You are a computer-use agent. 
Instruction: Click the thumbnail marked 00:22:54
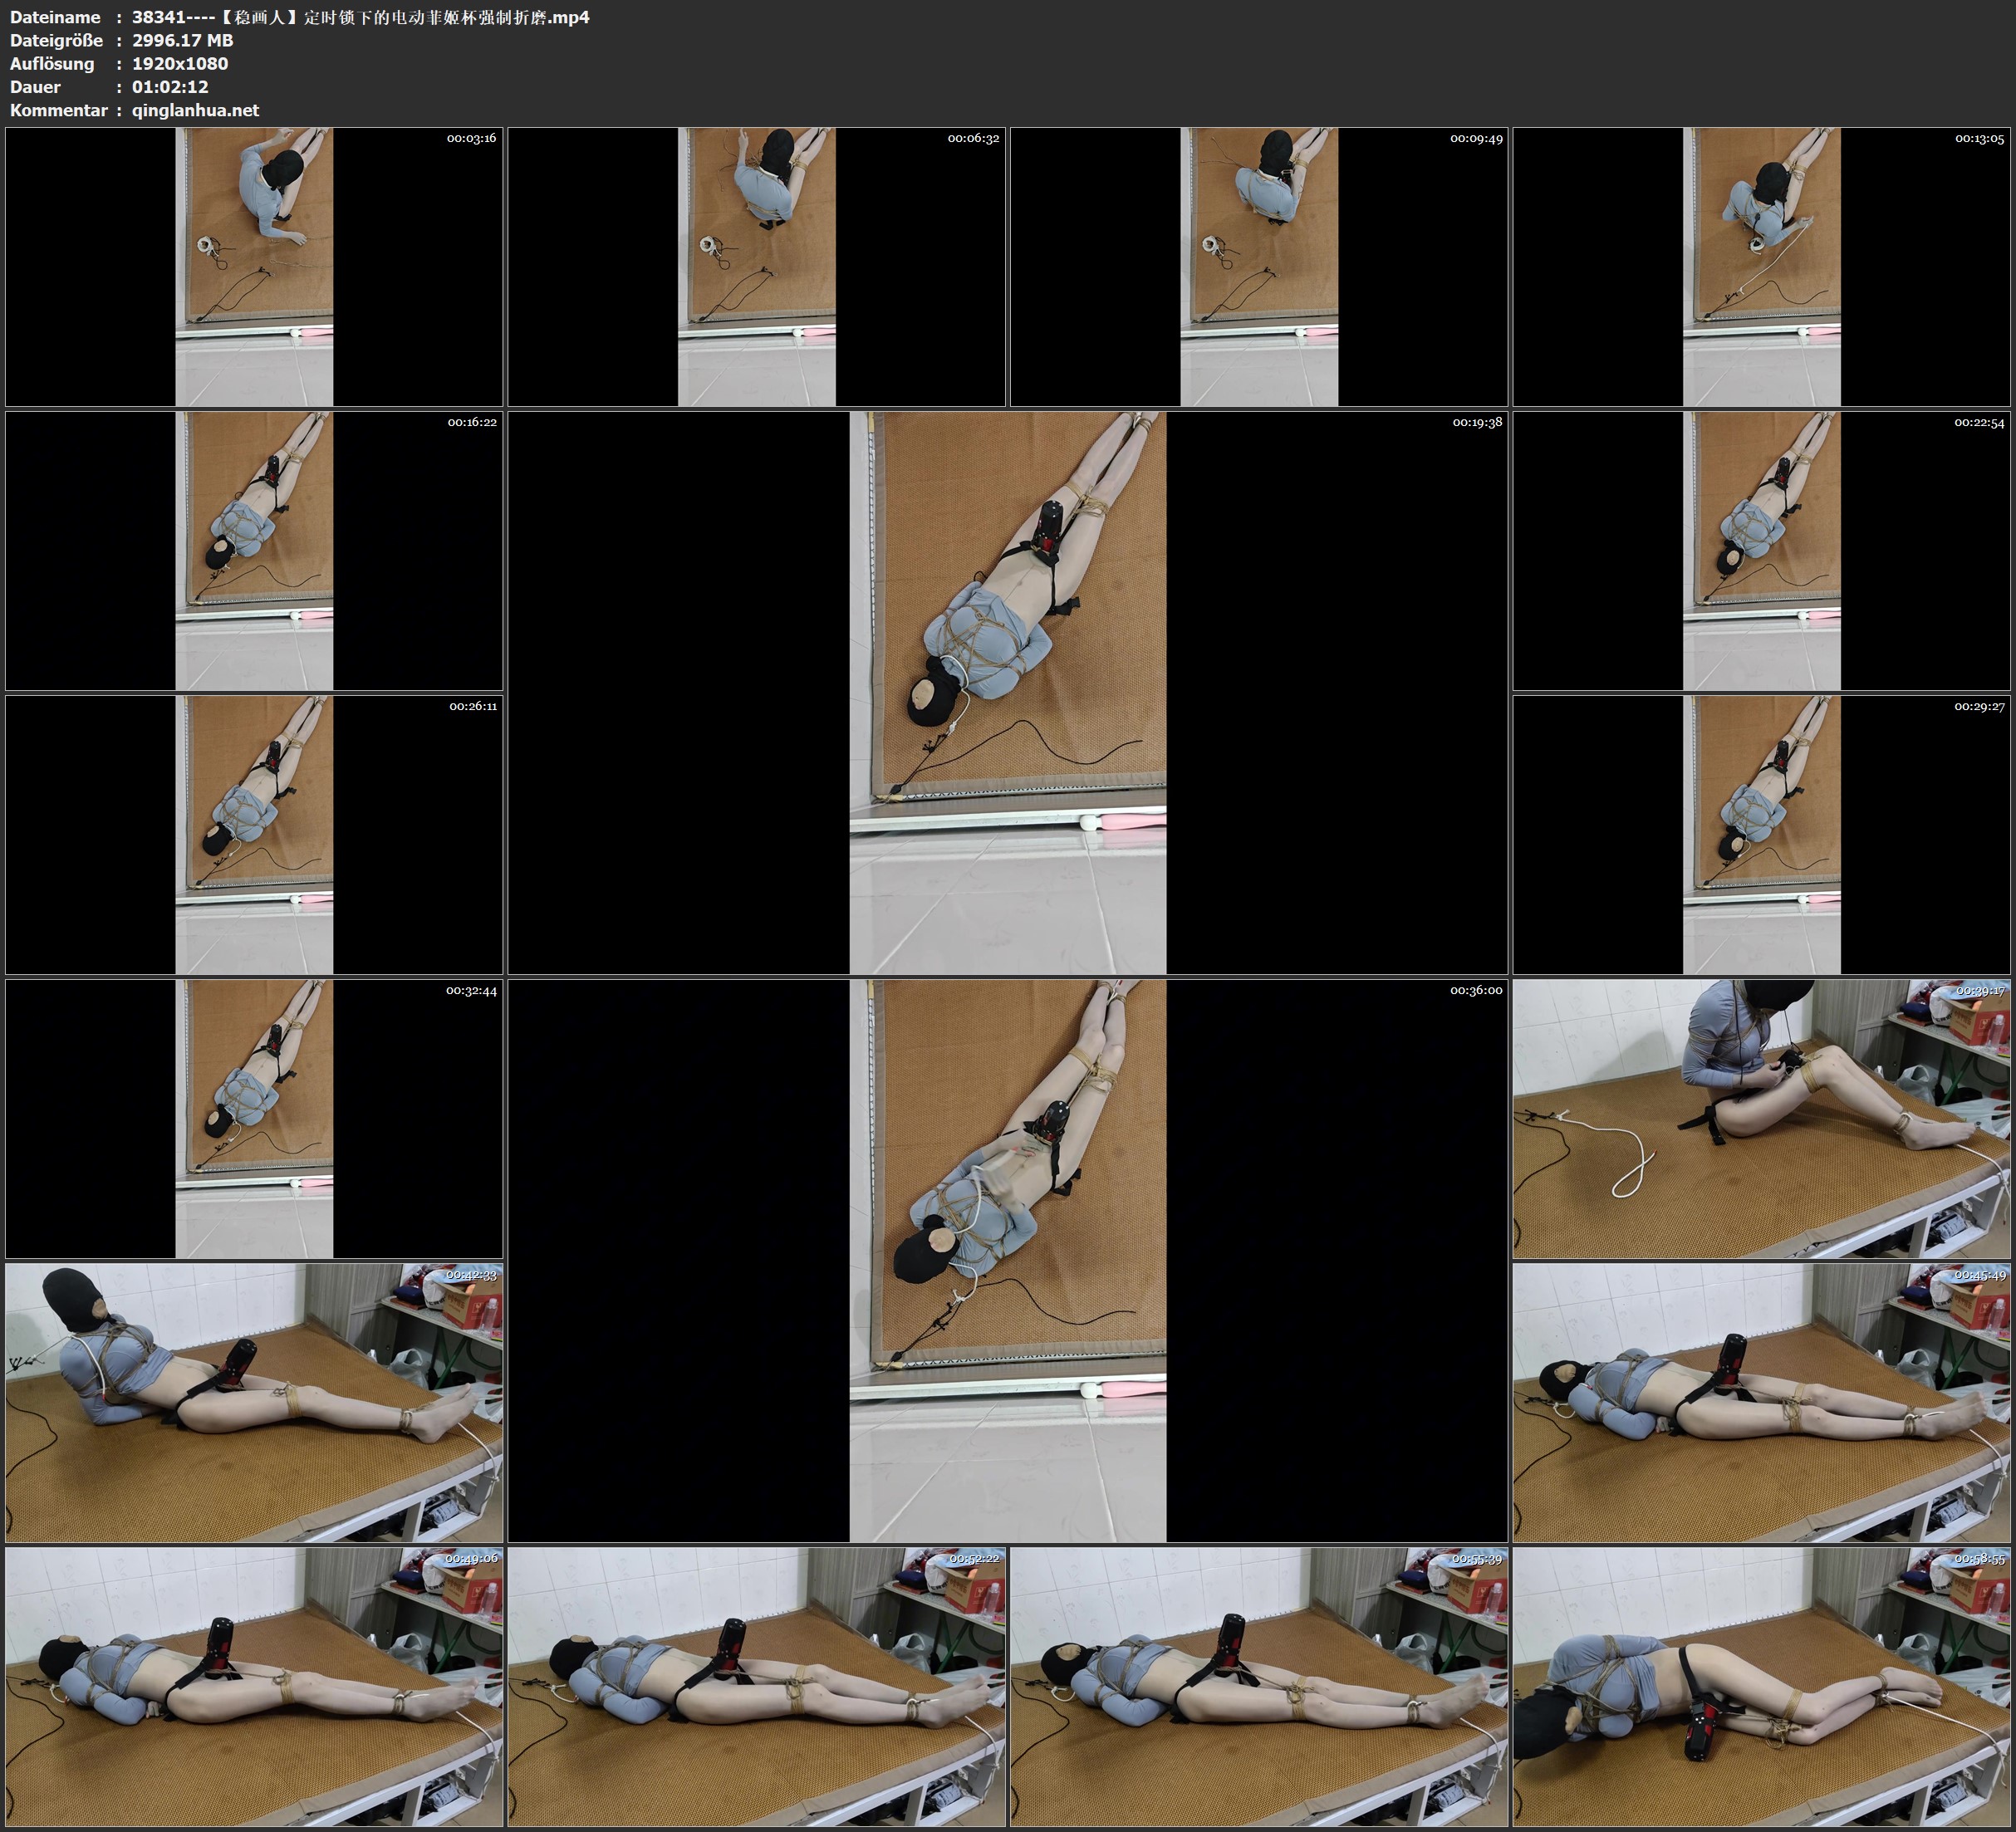(x=1761, y=550)
